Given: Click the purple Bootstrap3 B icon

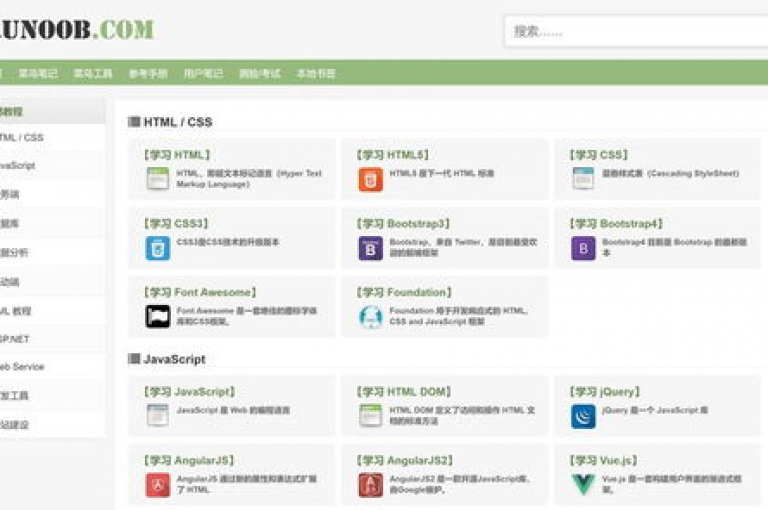Looking at the screenshot, I should click(x=371, y=248).
